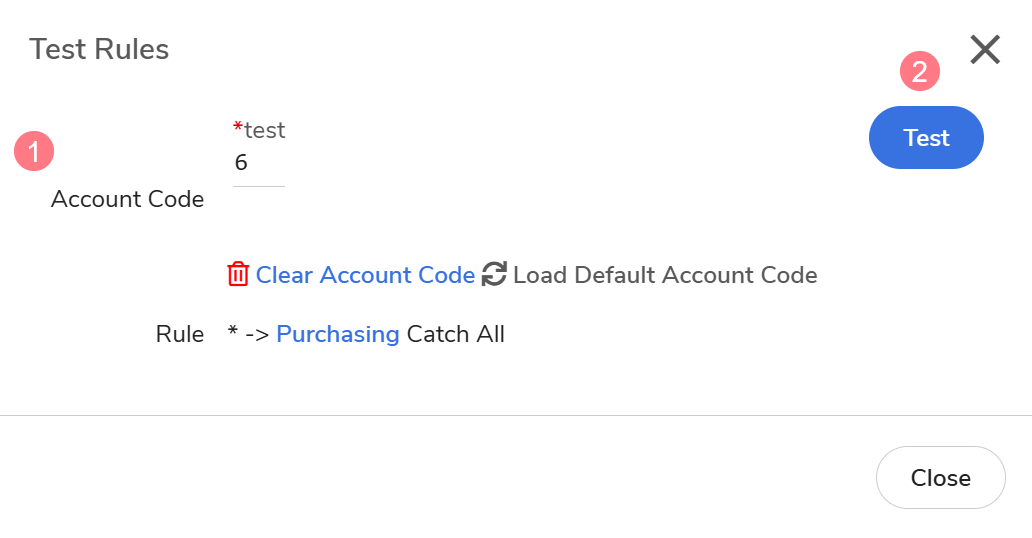Open the Purchasing rule link
Screen dimensions: 1032x538
click(338, 334)
